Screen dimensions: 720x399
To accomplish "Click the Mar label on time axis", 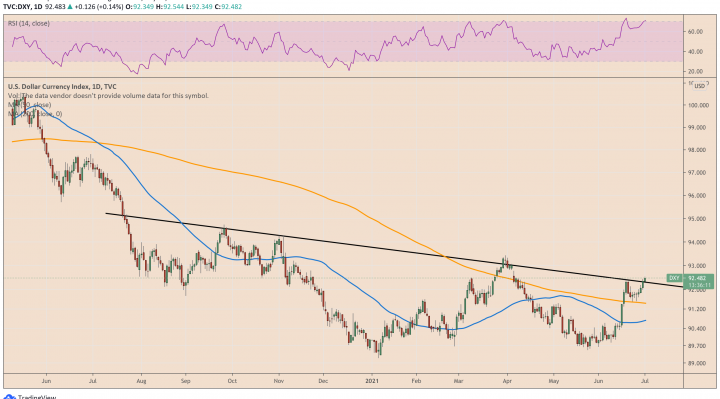I will pyautogui.click(x=458, y=381).
